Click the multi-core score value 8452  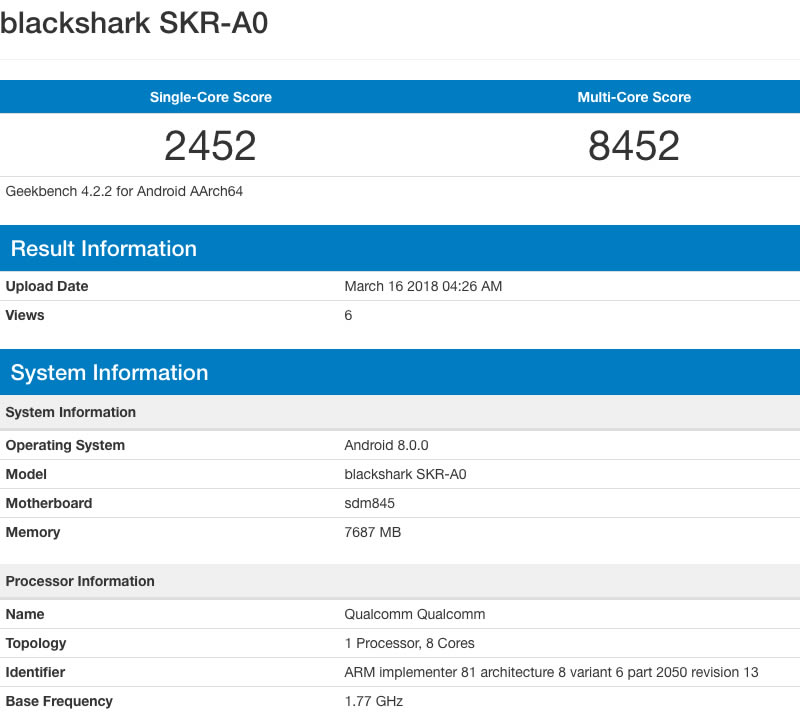click(634, 146)
